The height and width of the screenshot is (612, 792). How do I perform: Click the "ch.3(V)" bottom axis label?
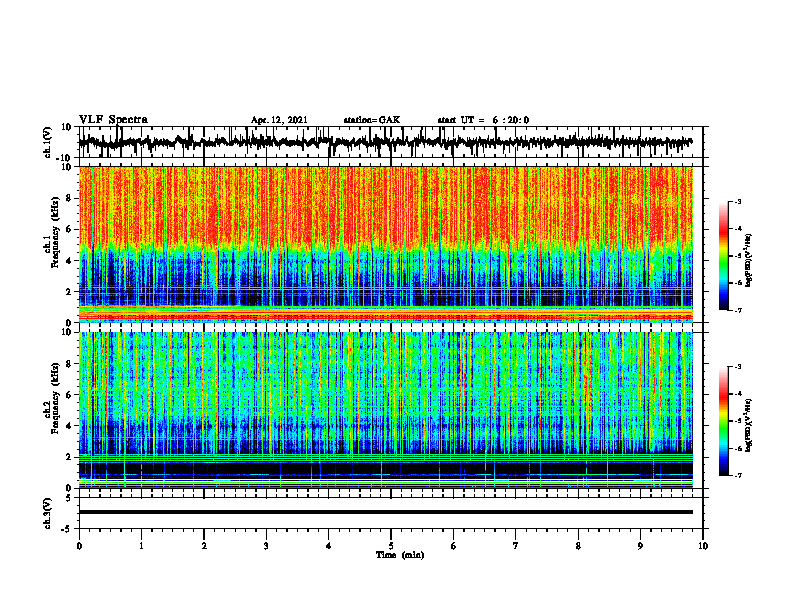pyautogui.click(x=48, y=513)
